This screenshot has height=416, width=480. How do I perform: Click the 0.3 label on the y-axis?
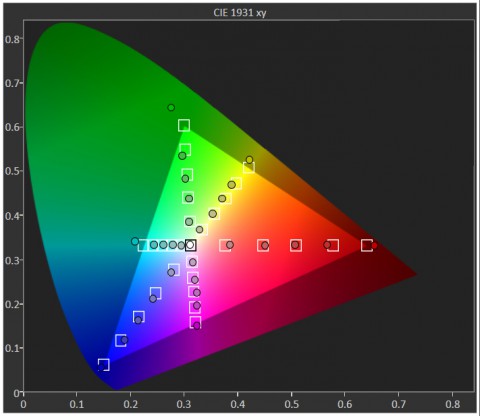12,260
